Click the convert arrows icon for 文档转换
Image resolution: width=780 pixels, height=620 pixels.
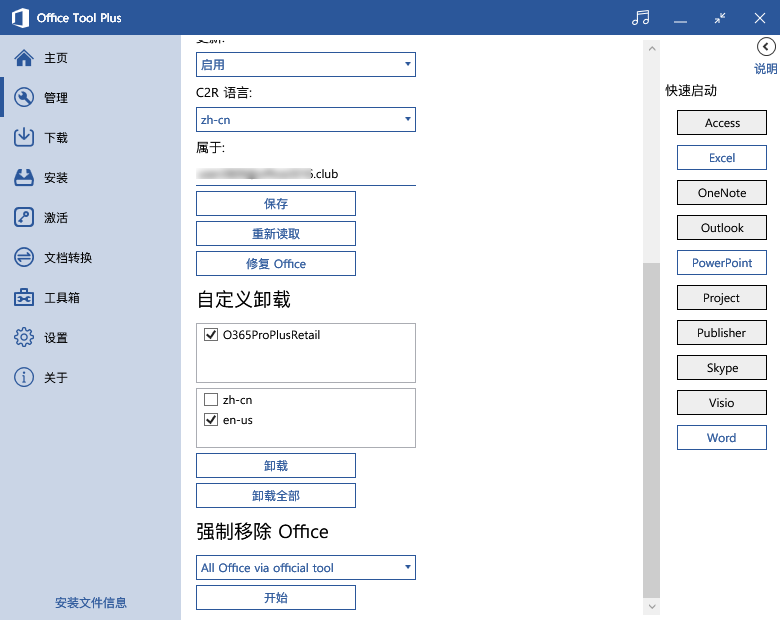tap(24, 257)
